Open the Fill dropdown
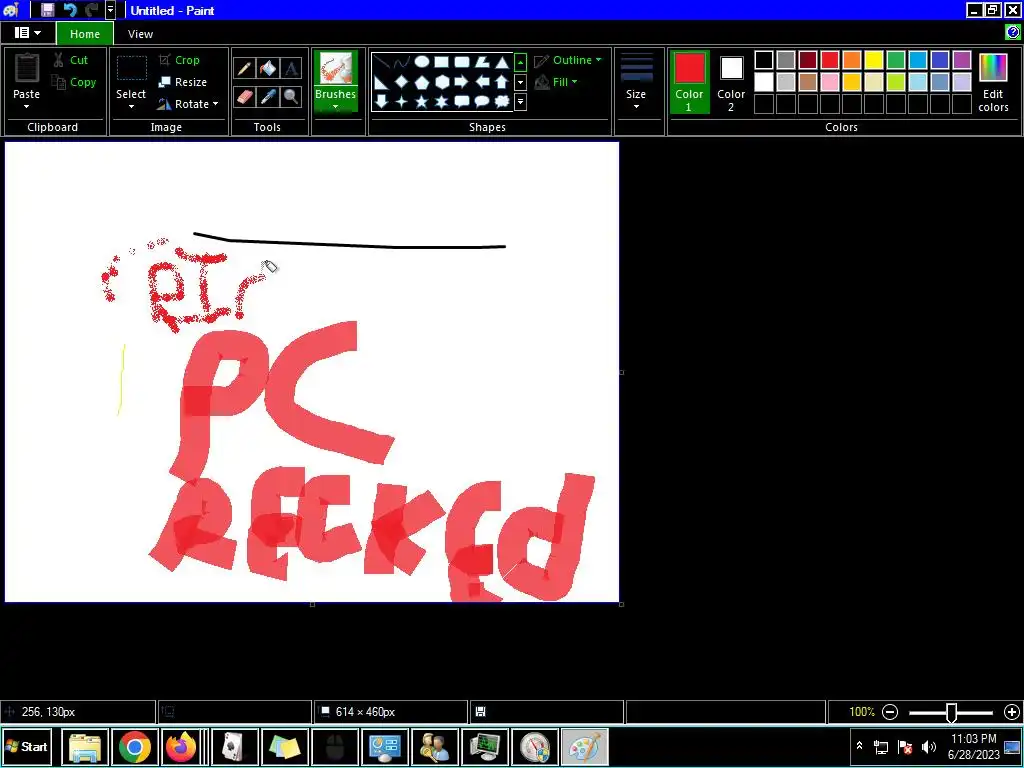This screenshot has height=768, width=1024. point(556,82)
